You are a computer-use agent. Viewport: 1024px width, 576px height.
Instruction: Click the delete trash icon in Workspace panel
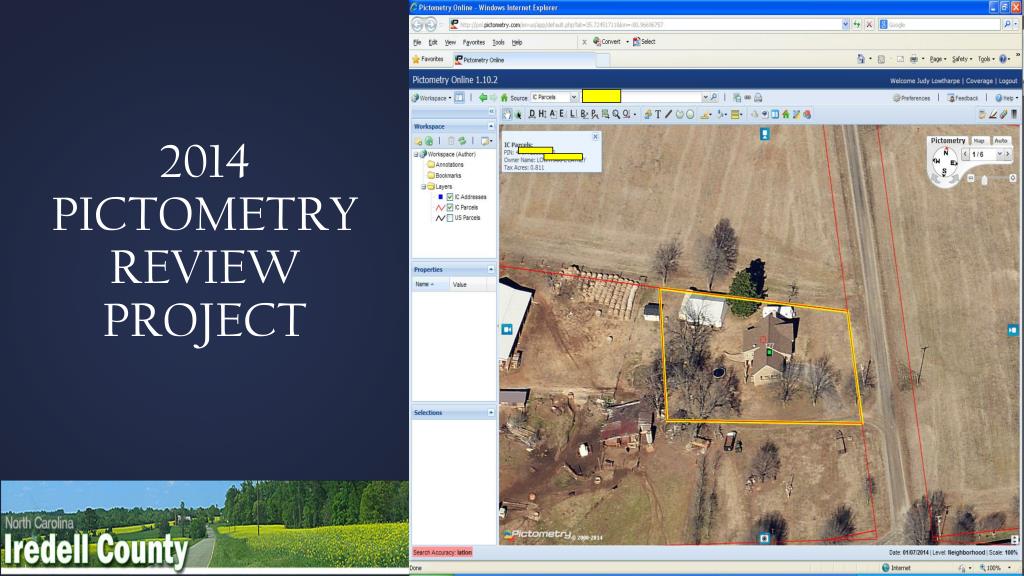451,140
